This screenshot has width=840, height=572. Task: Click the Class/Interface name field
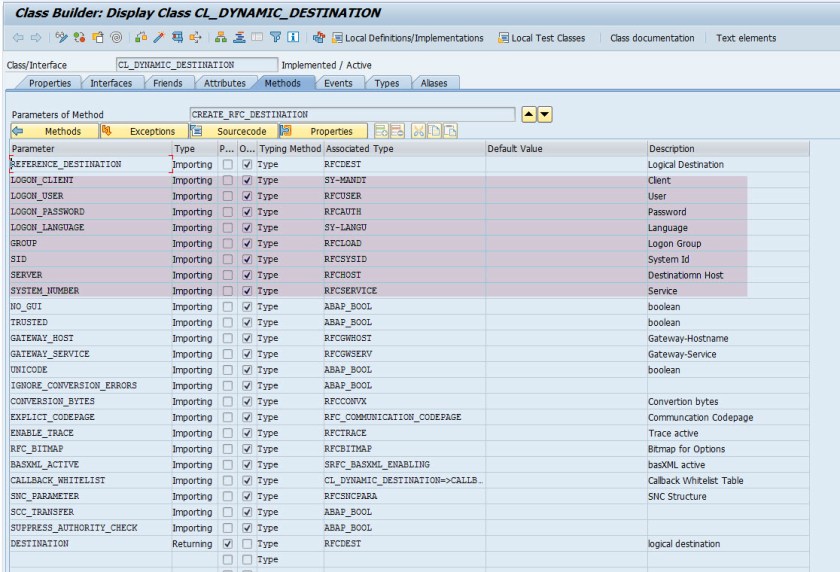(186, 65)
